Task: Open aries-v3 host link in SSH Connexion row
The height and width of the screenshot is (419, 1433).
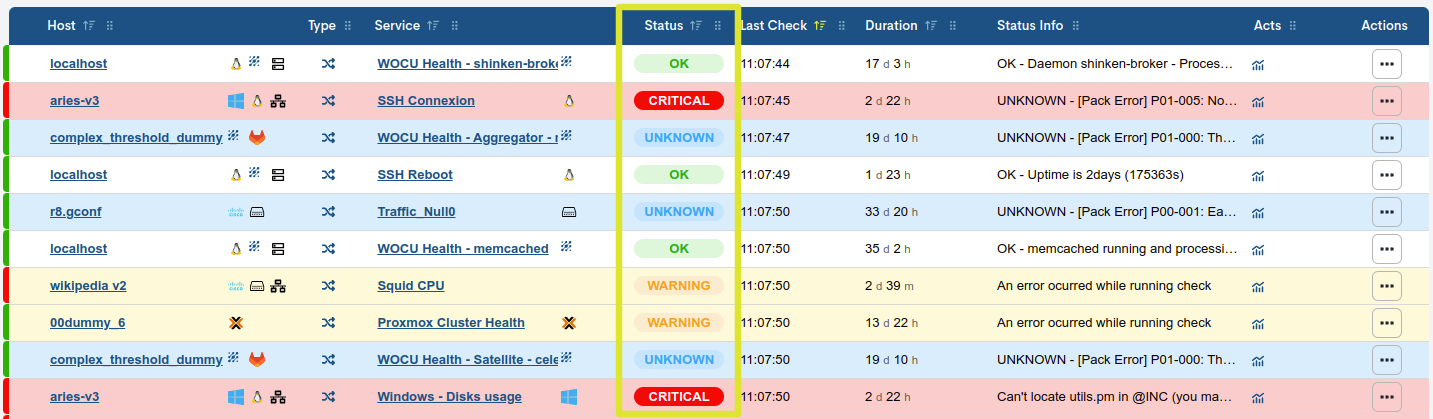Action: (74, 100)
